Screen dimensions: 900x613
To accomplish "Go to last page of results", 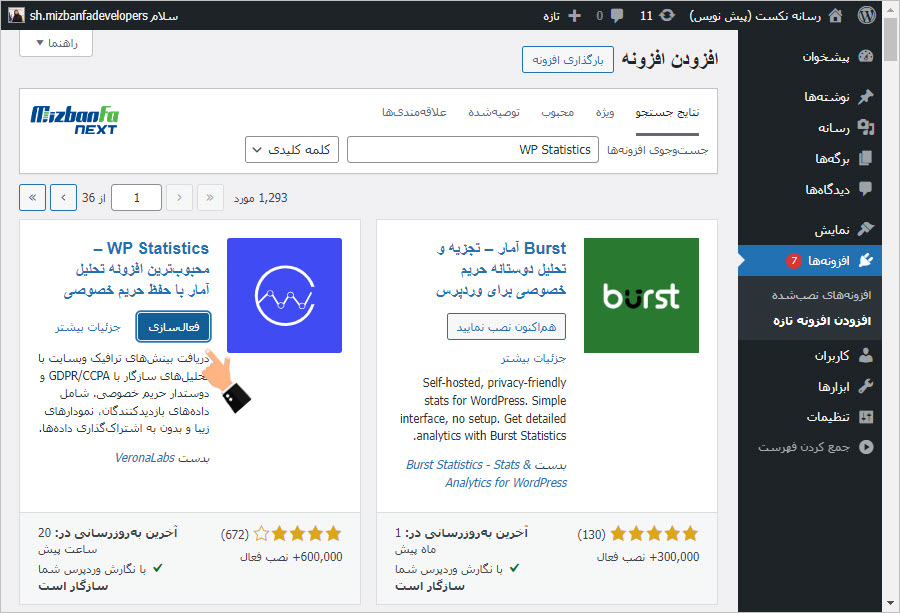I will (x=33, y=198).
